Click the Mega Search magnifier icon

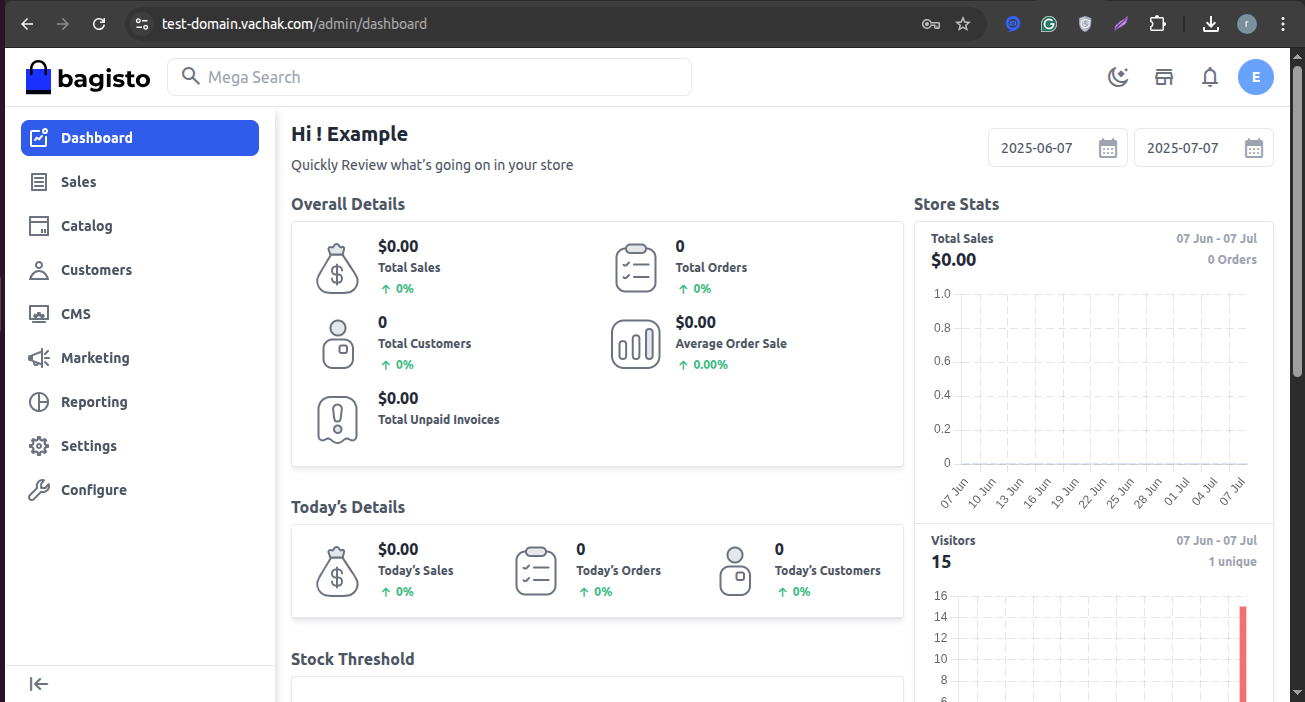click(x=190, y=77)
